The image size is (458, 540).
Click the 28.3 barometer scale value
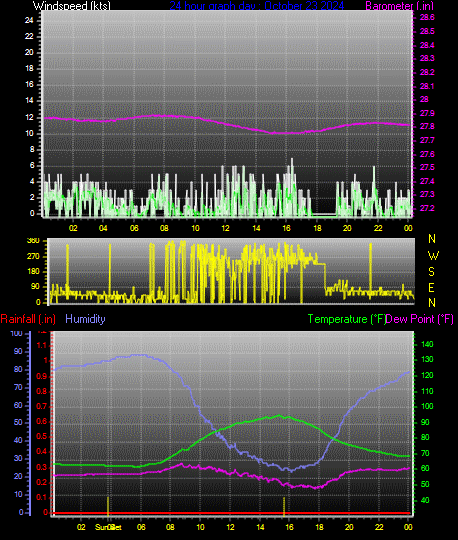(427, 58)
